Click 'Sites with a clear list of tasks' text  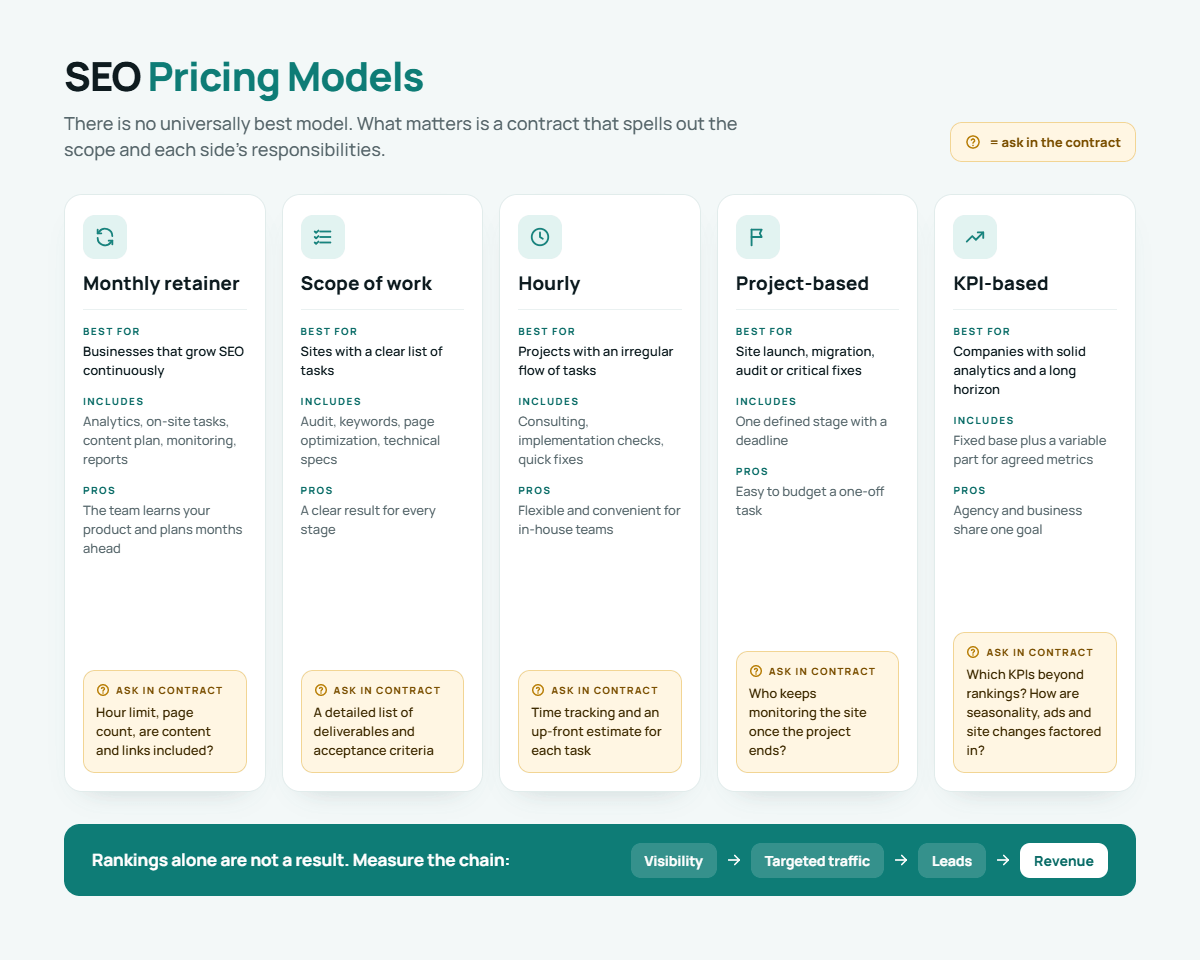372,361
